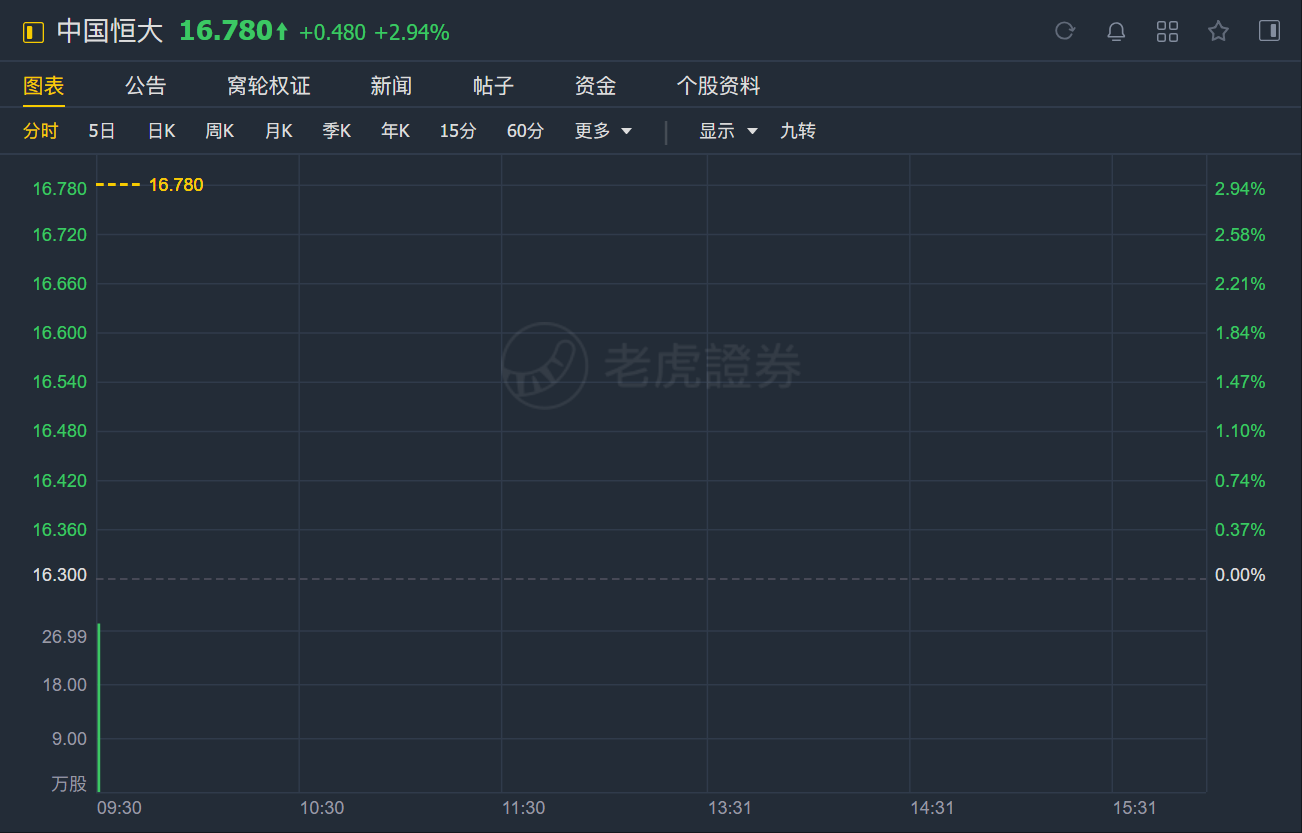Click the 16.300 previous close label
The width and height of the screenshot is (1302, 833).
click(x=60, y=575)
